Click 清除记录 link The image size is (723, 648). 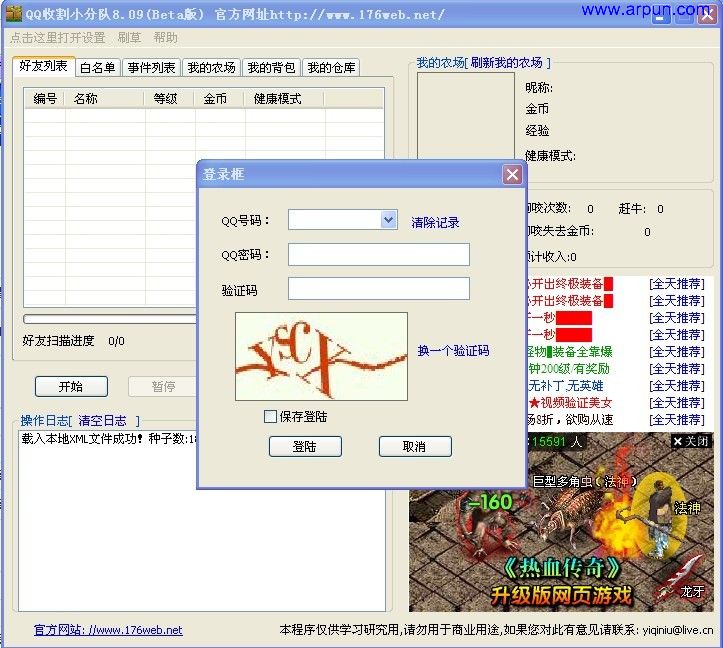(435, 222)
